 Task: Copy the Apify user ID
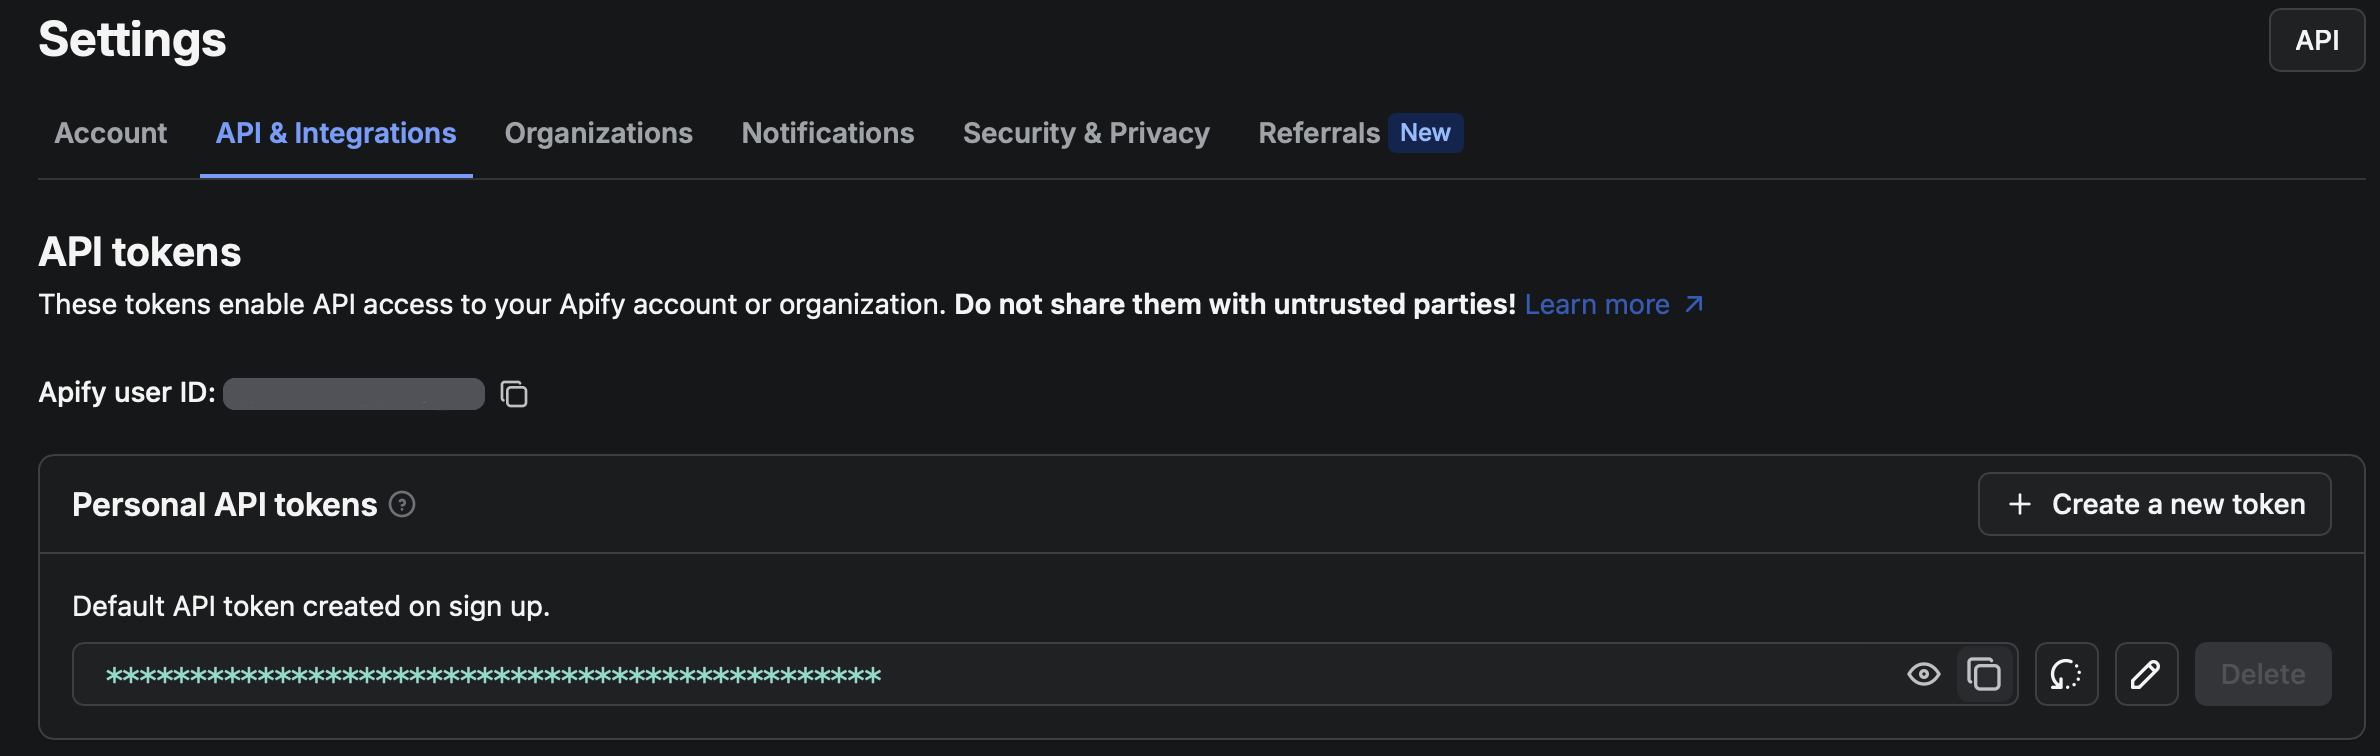coord(514,394)
